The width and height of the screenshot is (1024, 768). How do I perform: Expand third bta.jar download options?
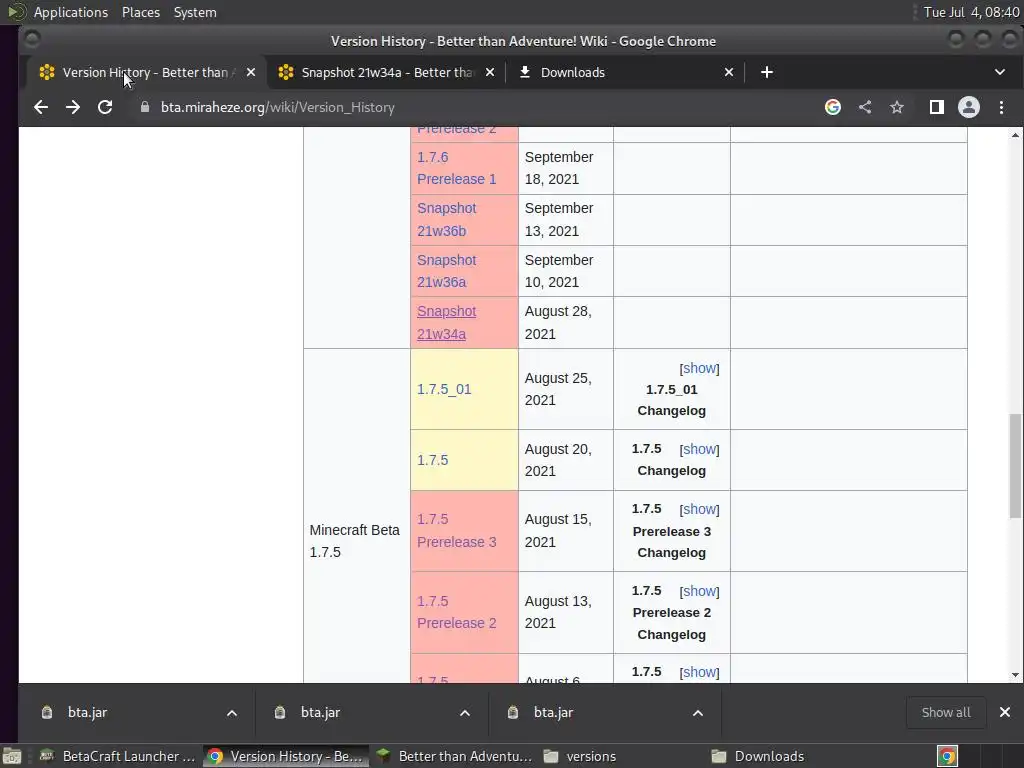click(x=697, y=712)
